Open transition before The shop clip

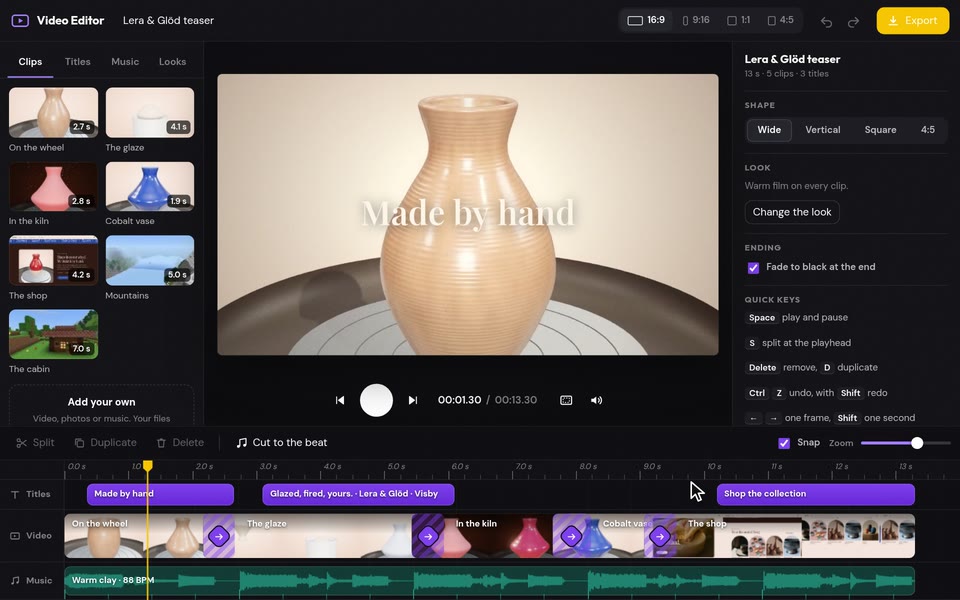pyautogui.click(x=660, y=536)
